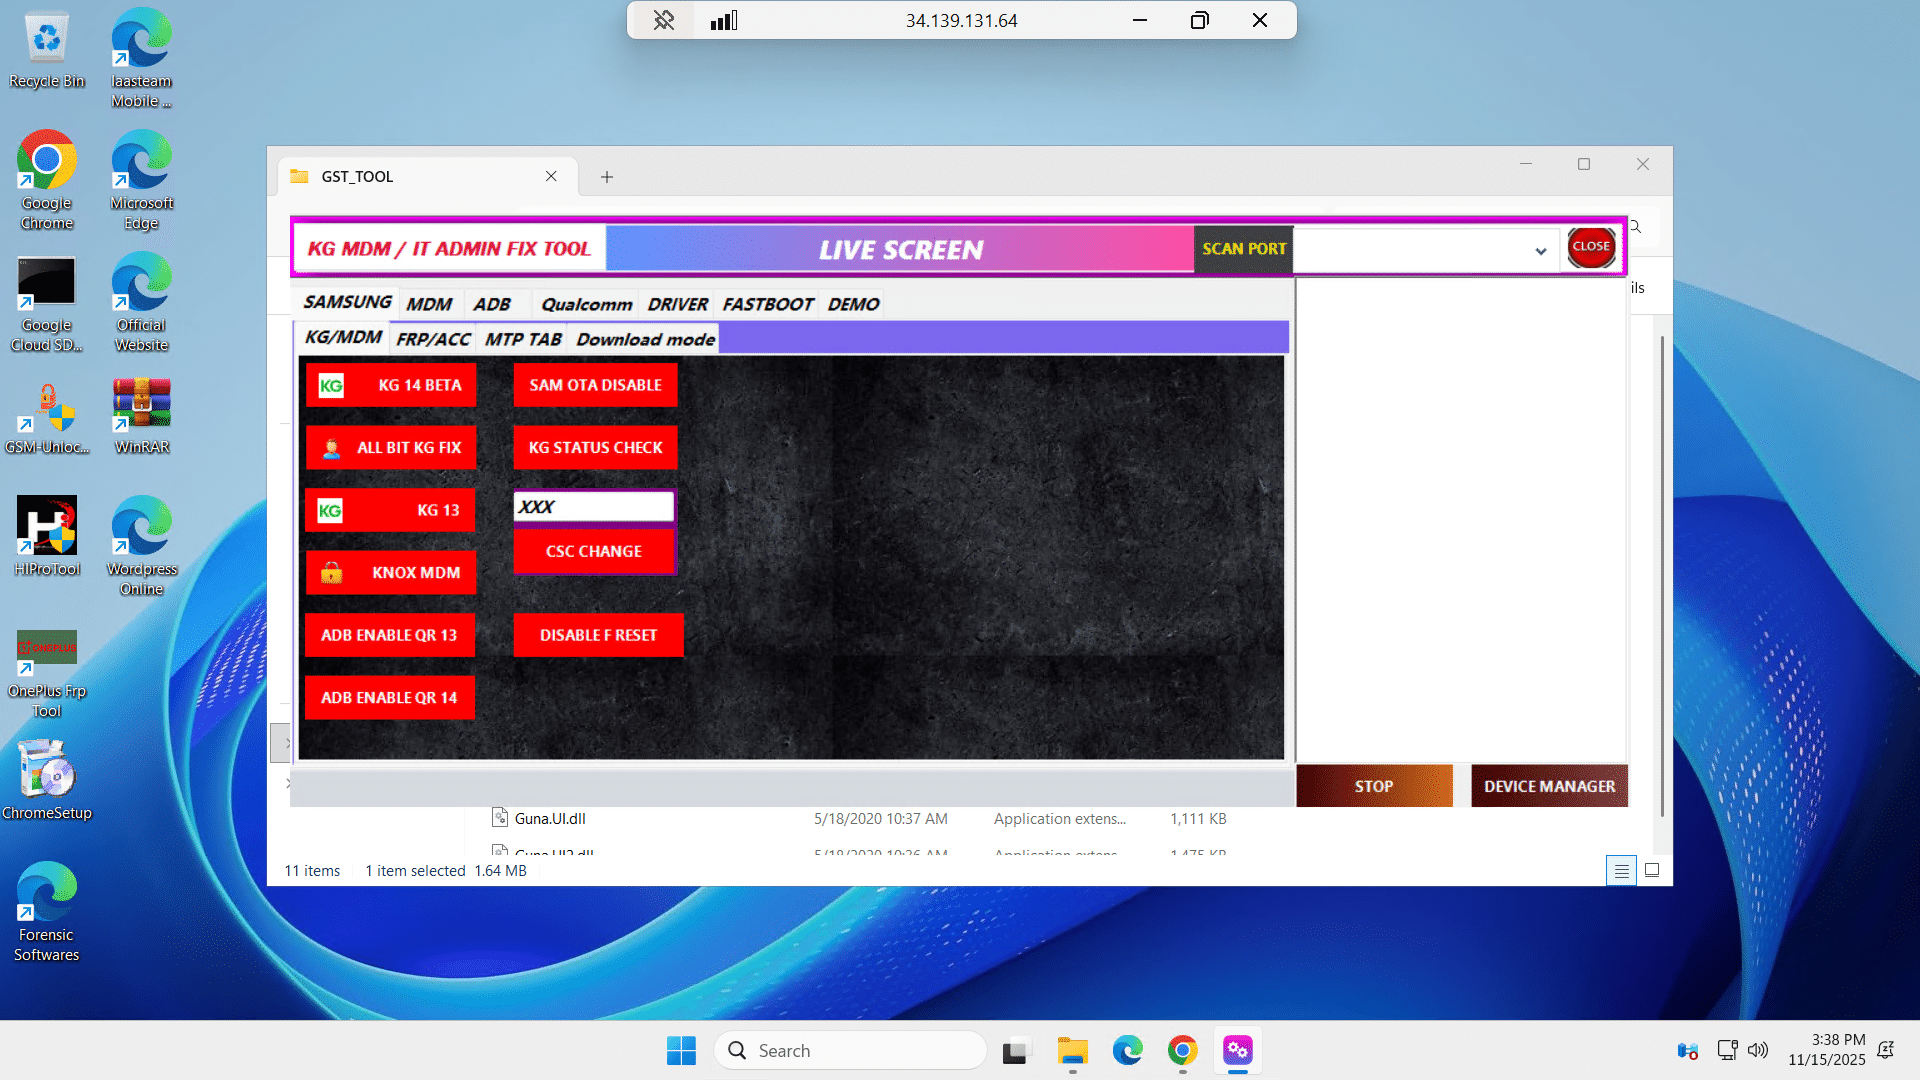
Task: Click the KG 14 BETA button
Action: pos(390,385)
